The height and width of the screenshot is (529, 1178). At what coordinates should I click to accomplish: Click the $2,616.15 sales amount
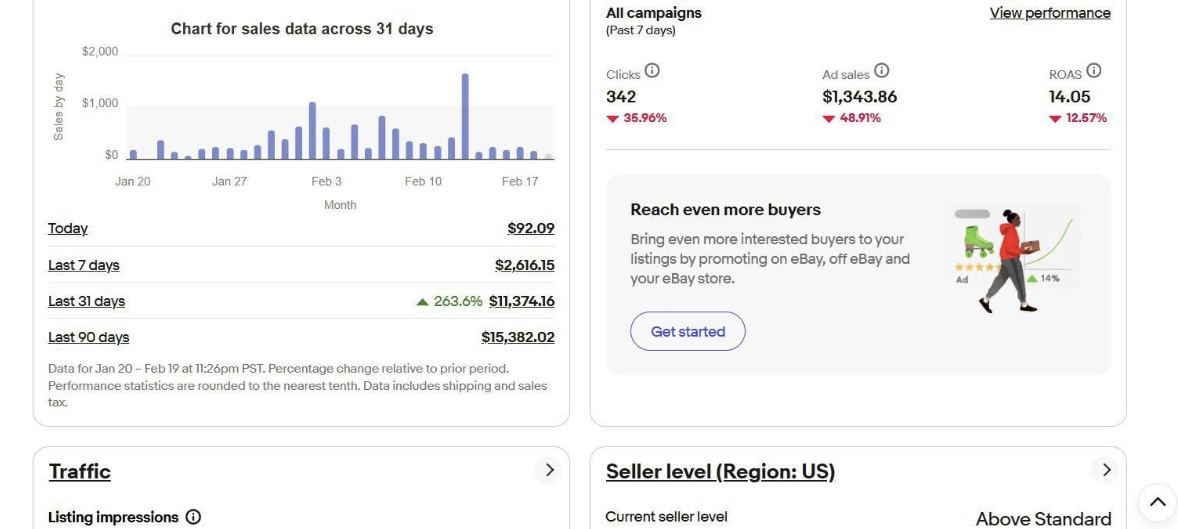click(524, 265)
